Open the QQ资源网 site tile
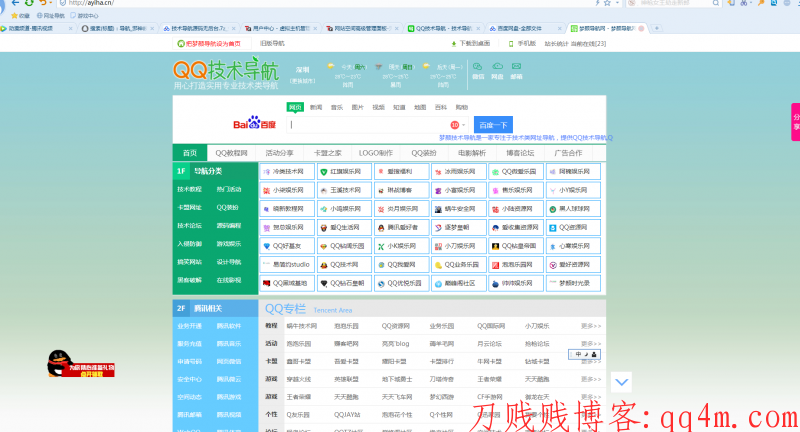The height and width of the screenshot is (432, 800). (x=573, y=227)
